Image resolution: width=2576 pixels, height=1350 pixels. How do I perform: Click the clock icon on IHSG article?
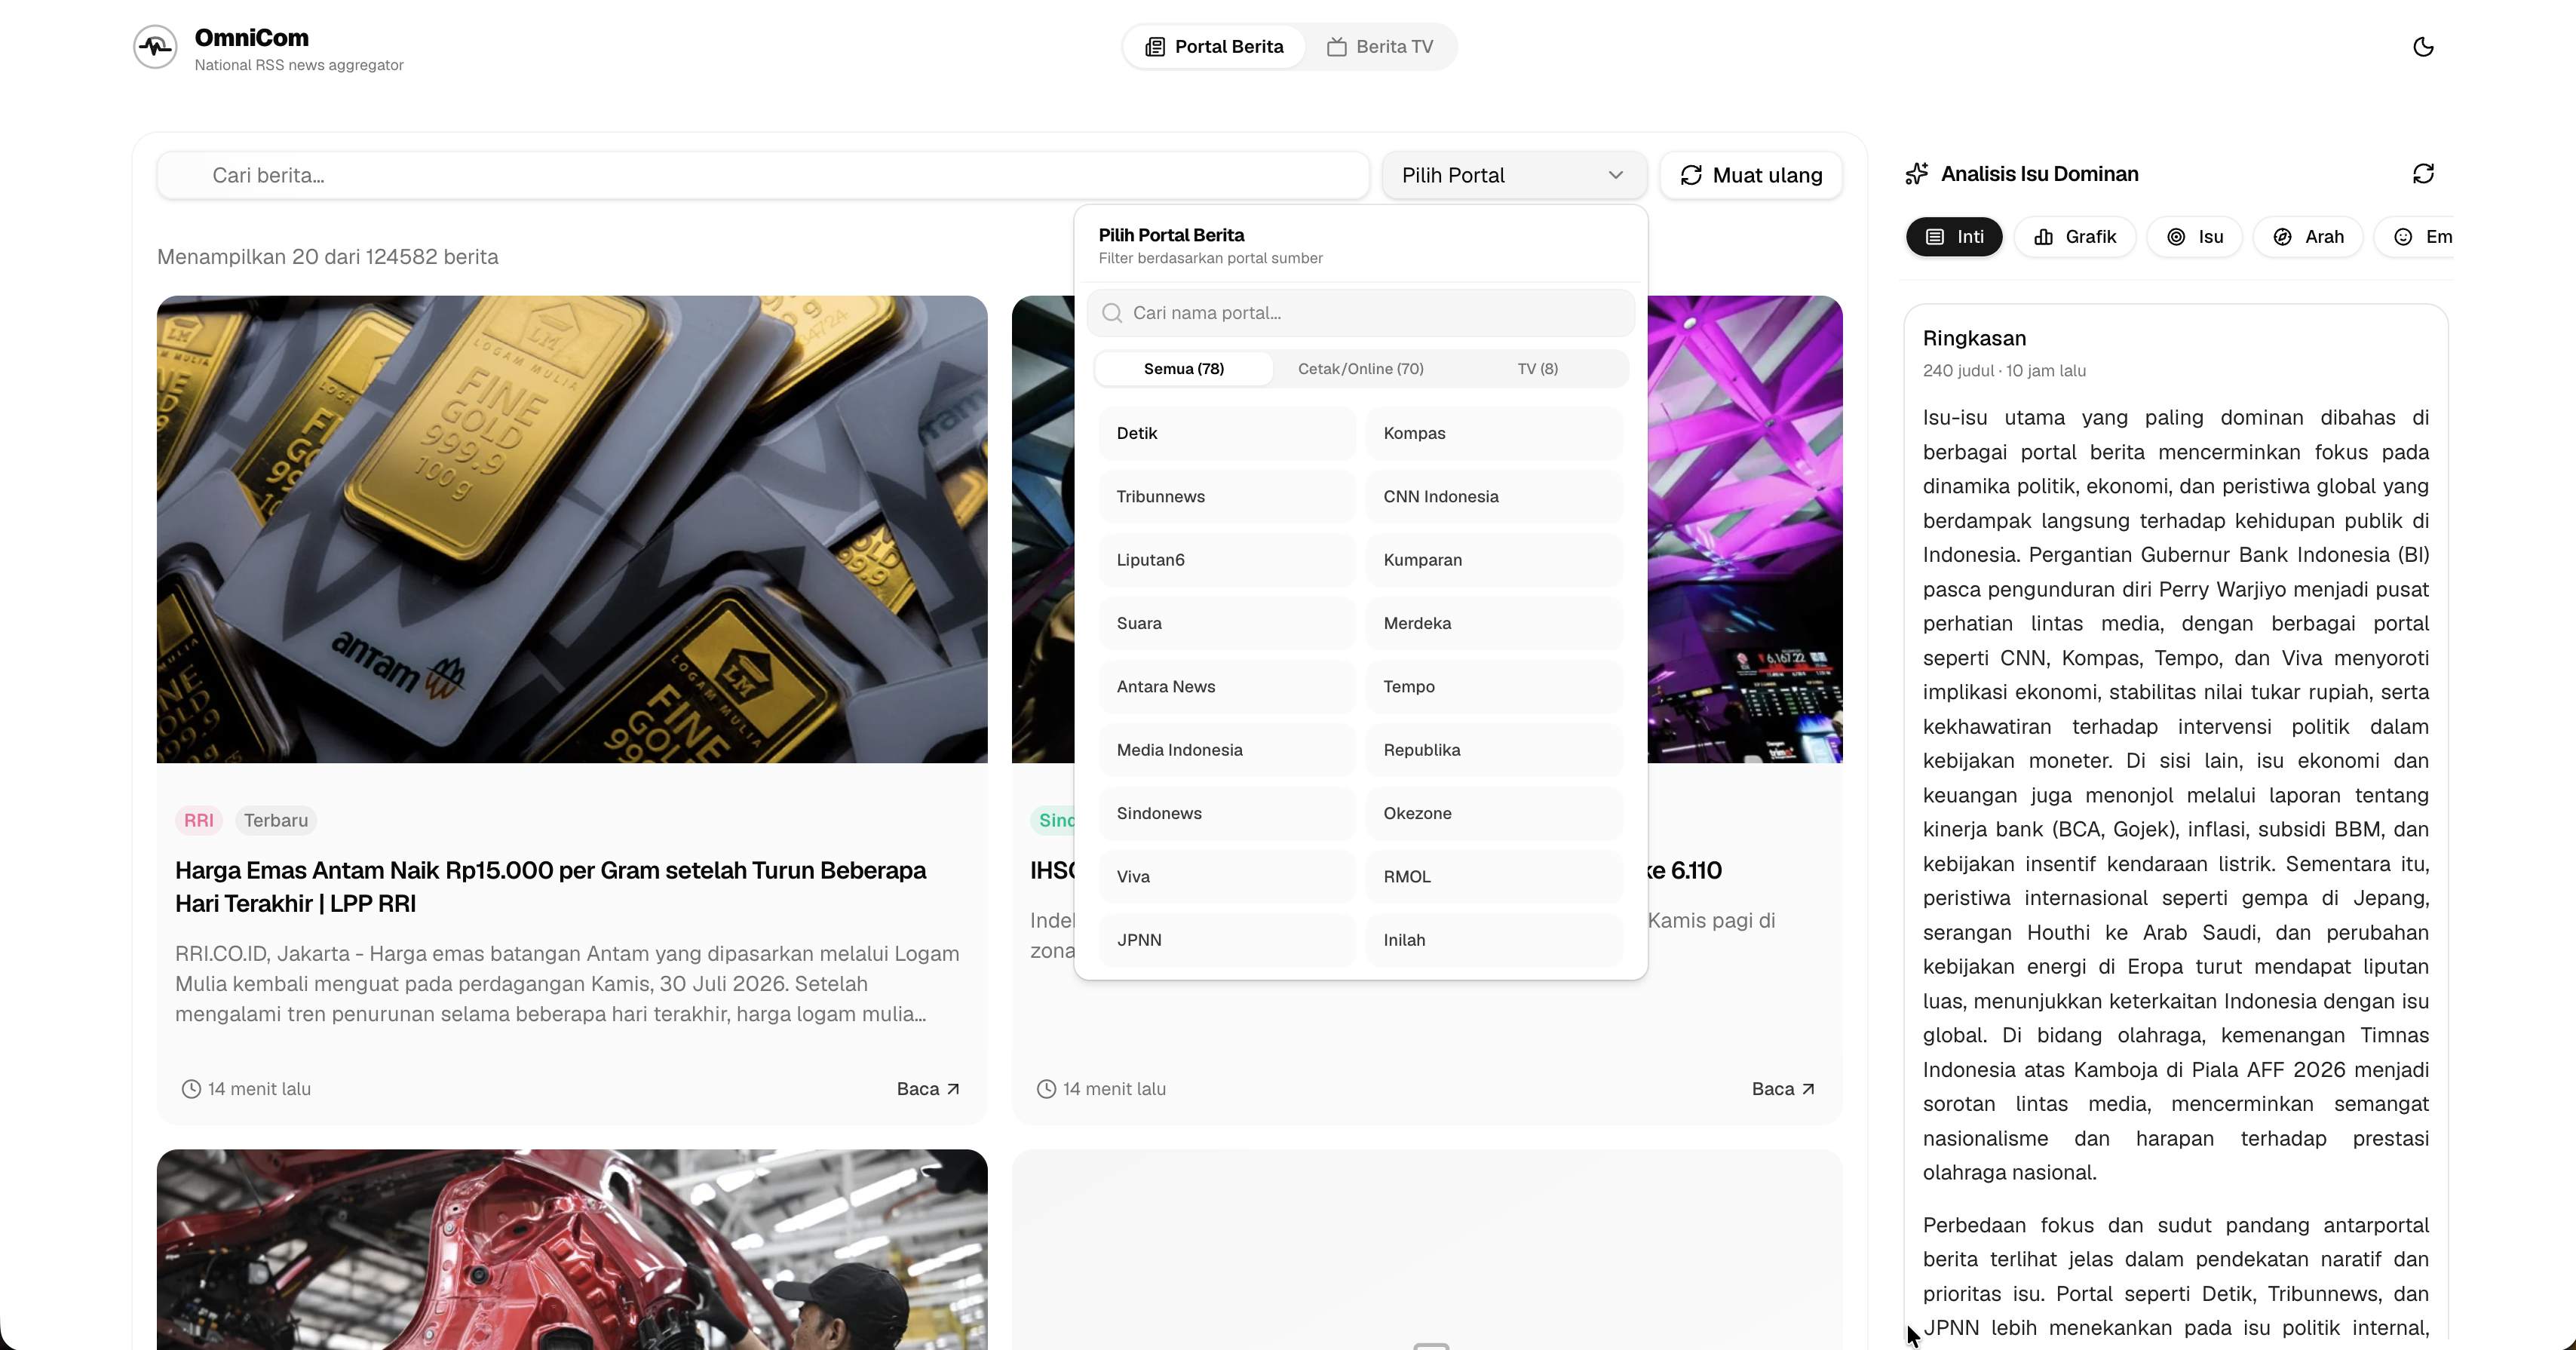[x=1046, y=1089]
